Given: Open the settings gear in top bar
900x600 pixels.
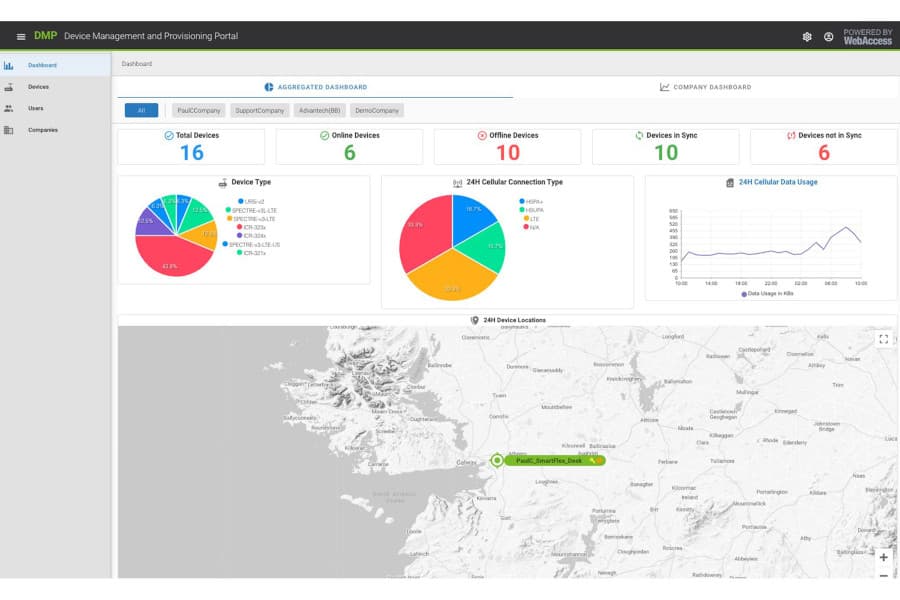Looking at the screenshot, I should coord(807,37).
